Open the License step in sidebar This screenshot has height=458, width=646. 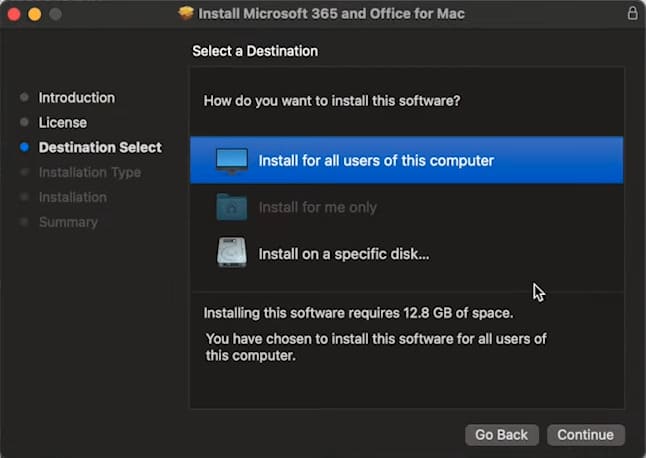[62, 123]
